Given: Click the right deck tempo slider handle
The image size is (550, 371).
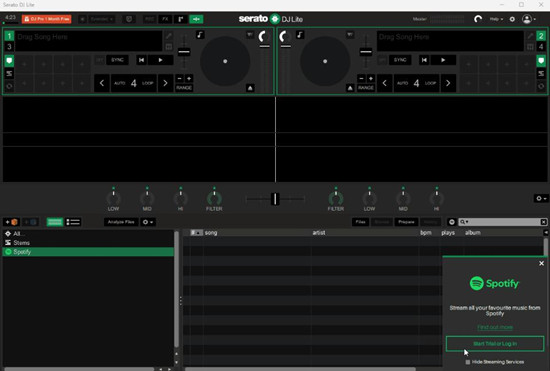Looking at the screenshot, I should (x=365, y=52).
